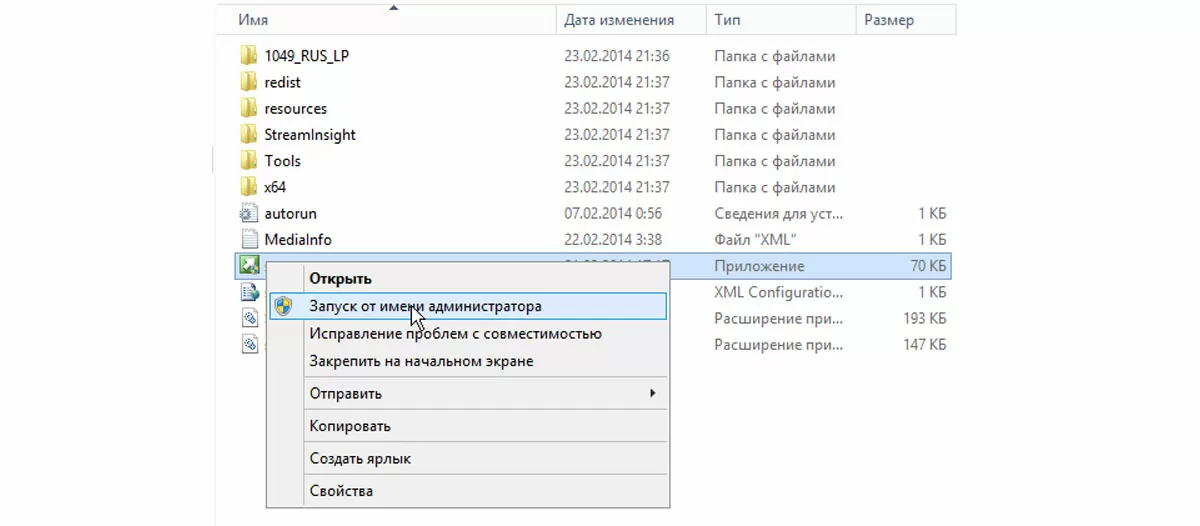Select the MediaInfo file icon
The height and width of the screenshot is (526, 1200).
249,239
